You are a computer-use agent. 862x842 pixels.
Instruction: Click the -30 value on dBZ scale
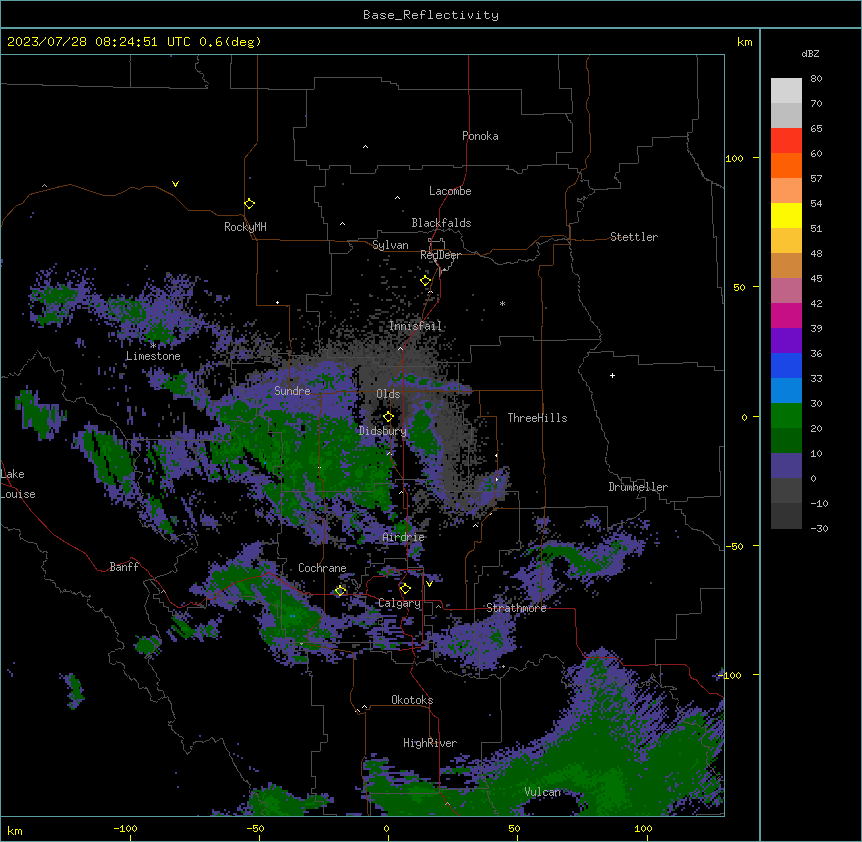(x=819, y=528)
